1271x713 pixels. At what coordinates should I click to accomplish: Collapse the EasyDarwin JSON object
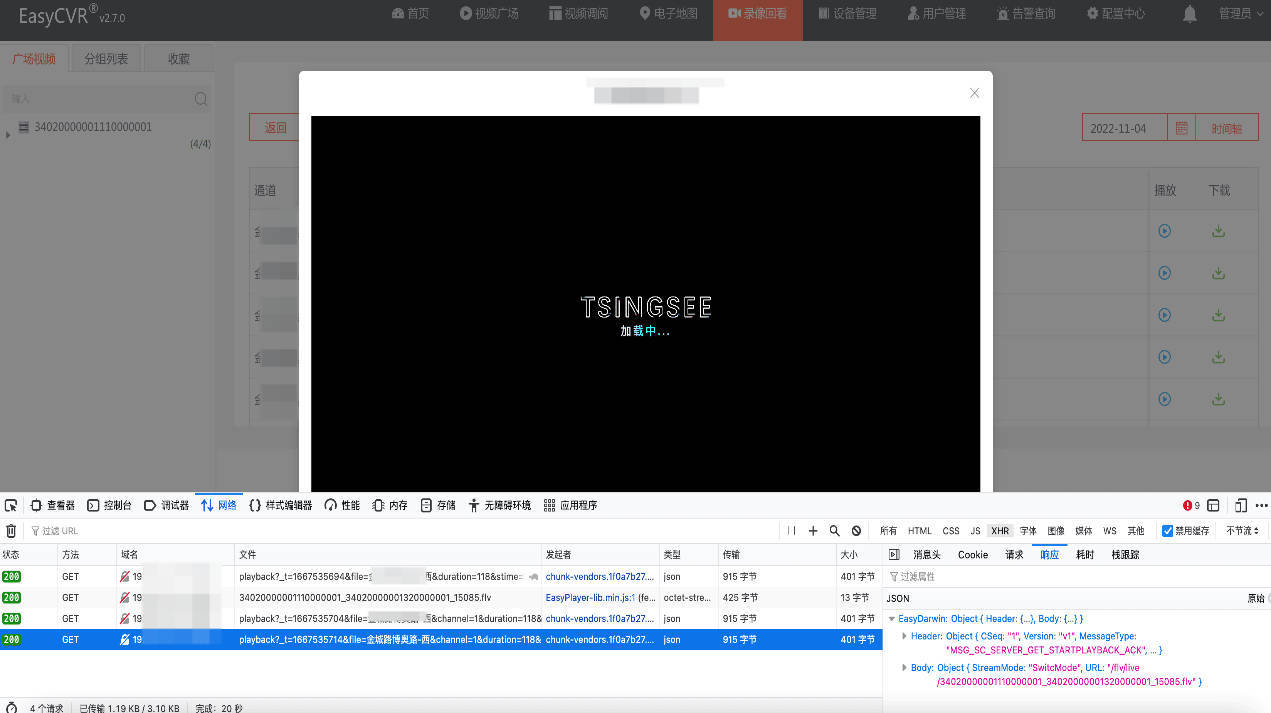point(892,619)
